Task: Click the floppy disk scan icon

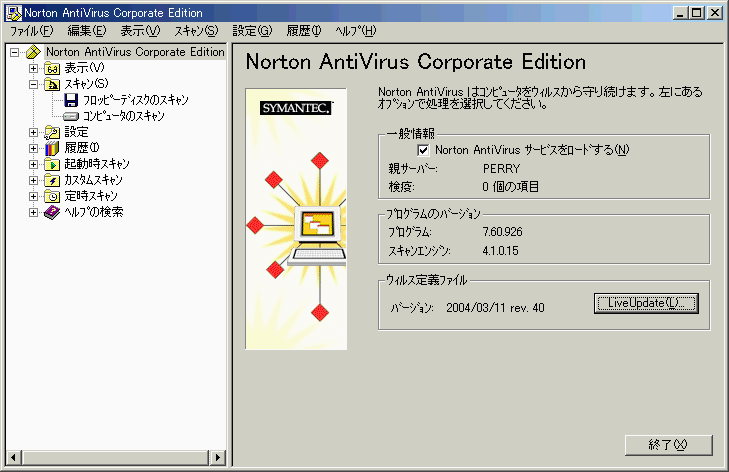Action: [x=71, y=100]
